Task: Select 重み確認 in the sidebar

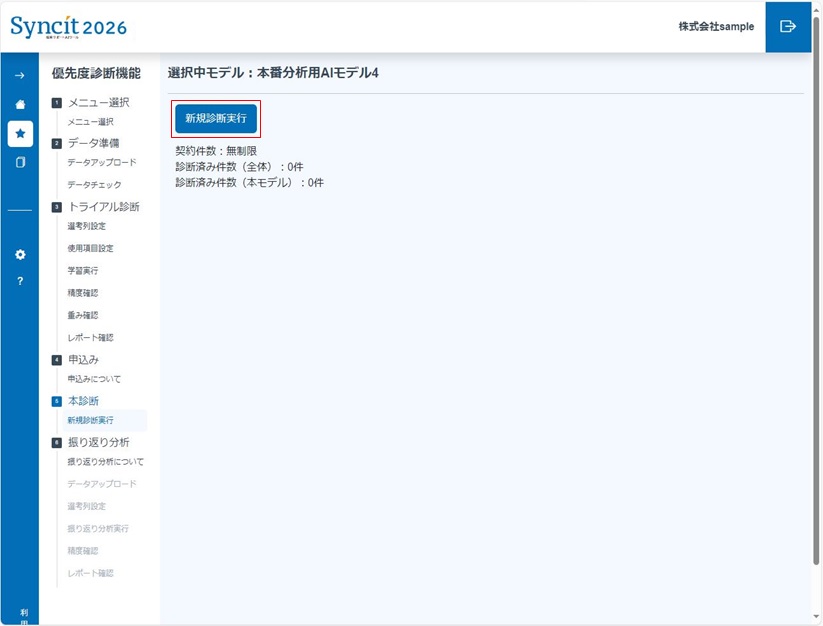Action: click(84, 314)
